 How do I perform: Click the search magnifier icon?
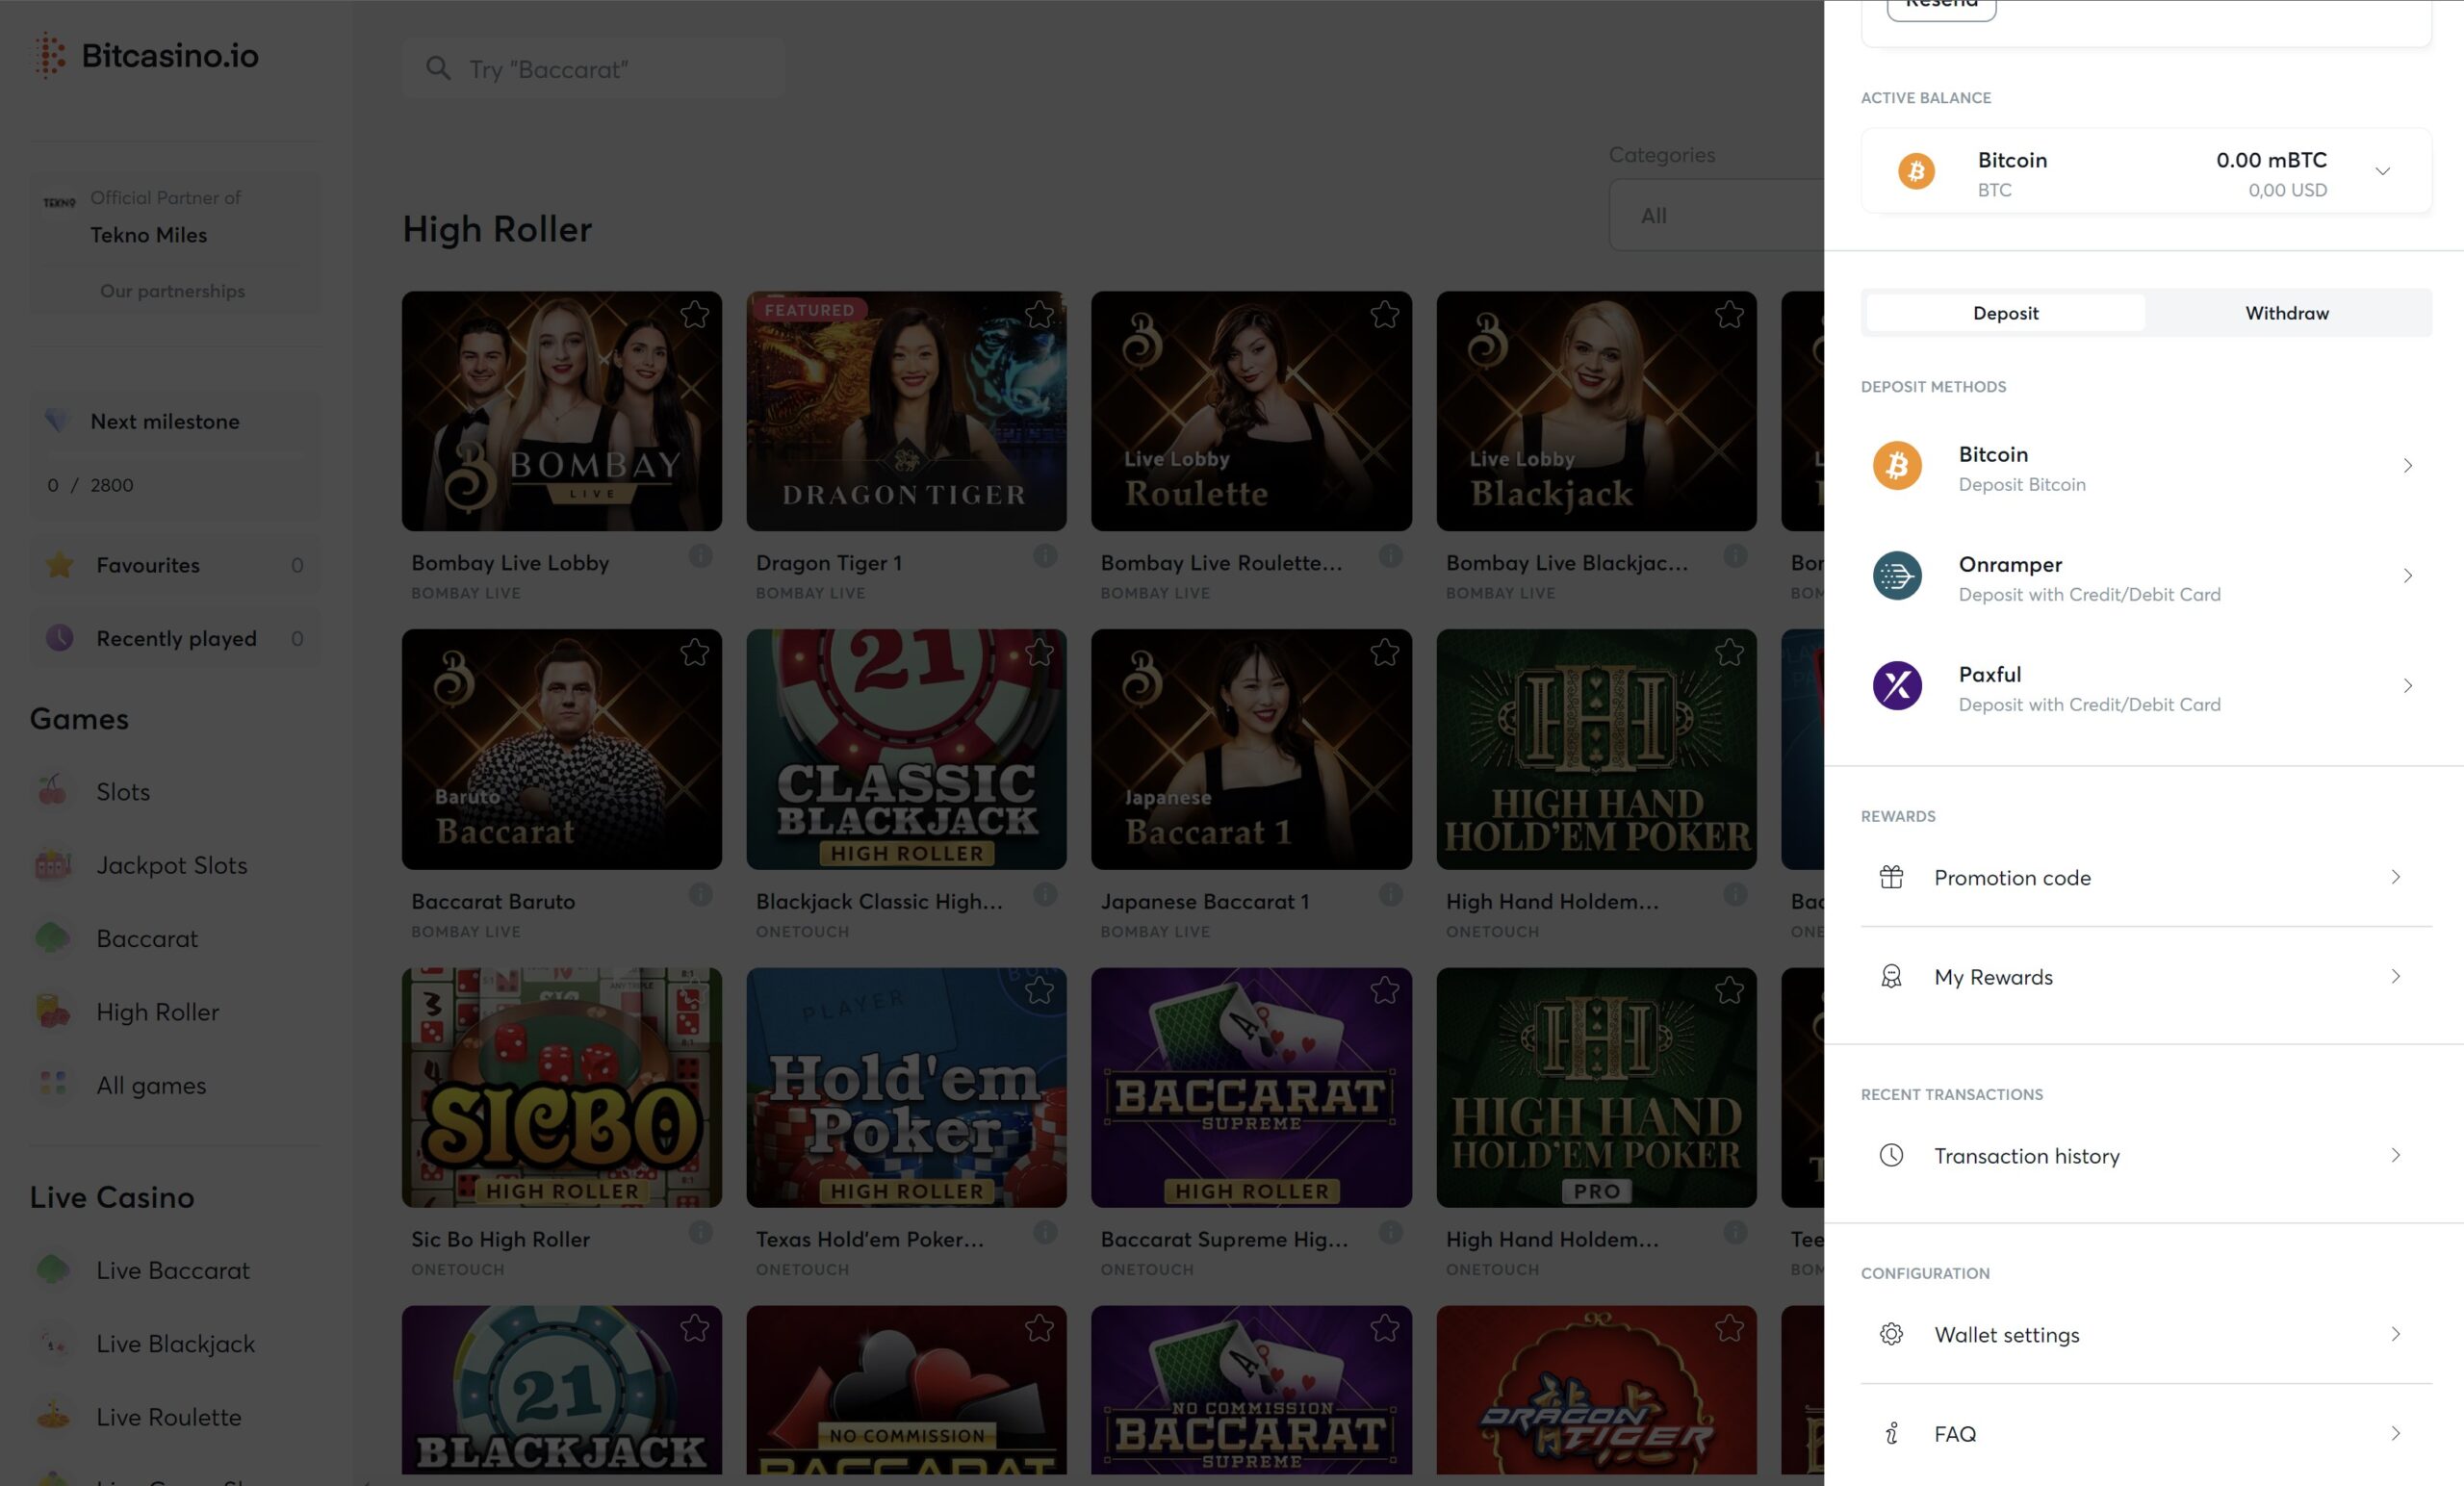438,68
